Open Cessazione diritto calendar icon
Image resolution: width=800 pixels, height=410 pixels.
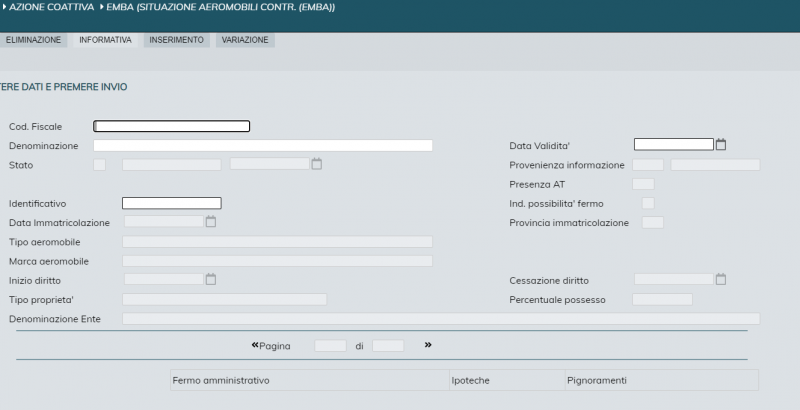[x=721, y=279]
